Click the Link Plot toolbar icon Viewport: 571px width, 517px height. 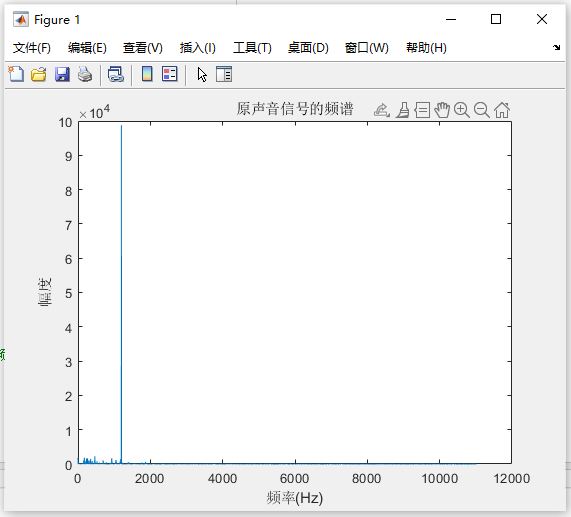click(116, 74)
